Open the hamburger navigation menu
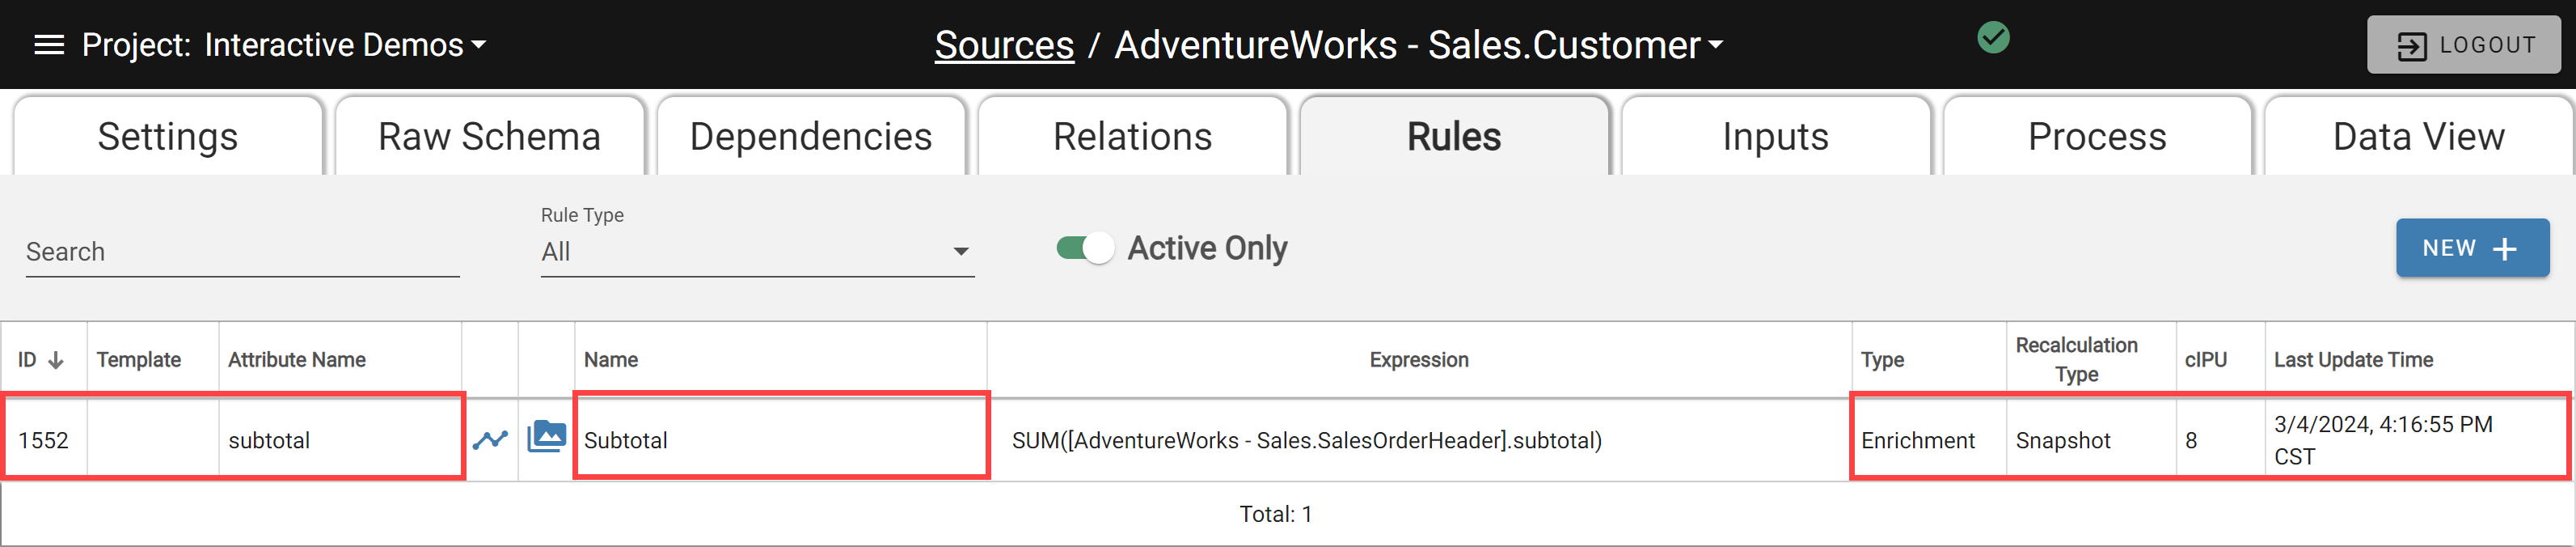Image resolution: width=2576 pixels, height=547 pixels. pyautogui.click(x=49, y=45)
